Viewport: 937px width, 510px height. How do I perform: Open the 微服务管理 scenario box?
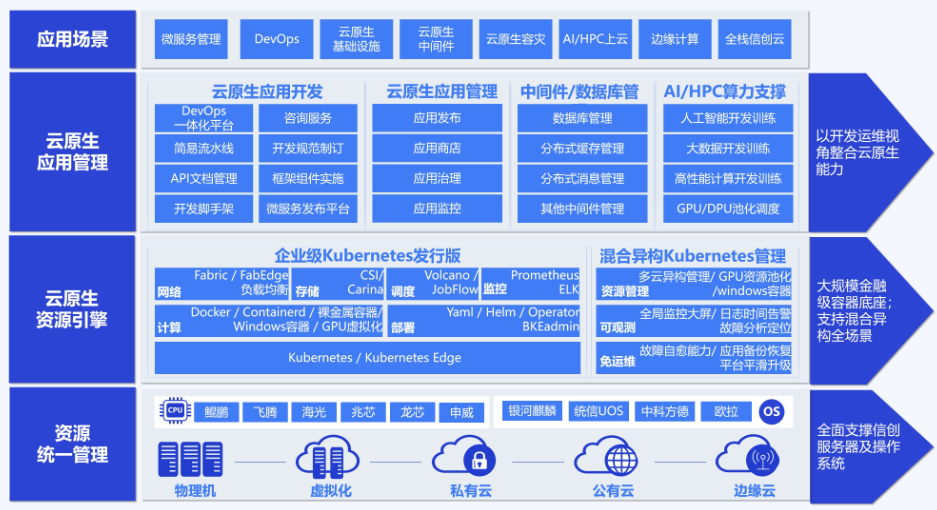click(x=191, y=39)
